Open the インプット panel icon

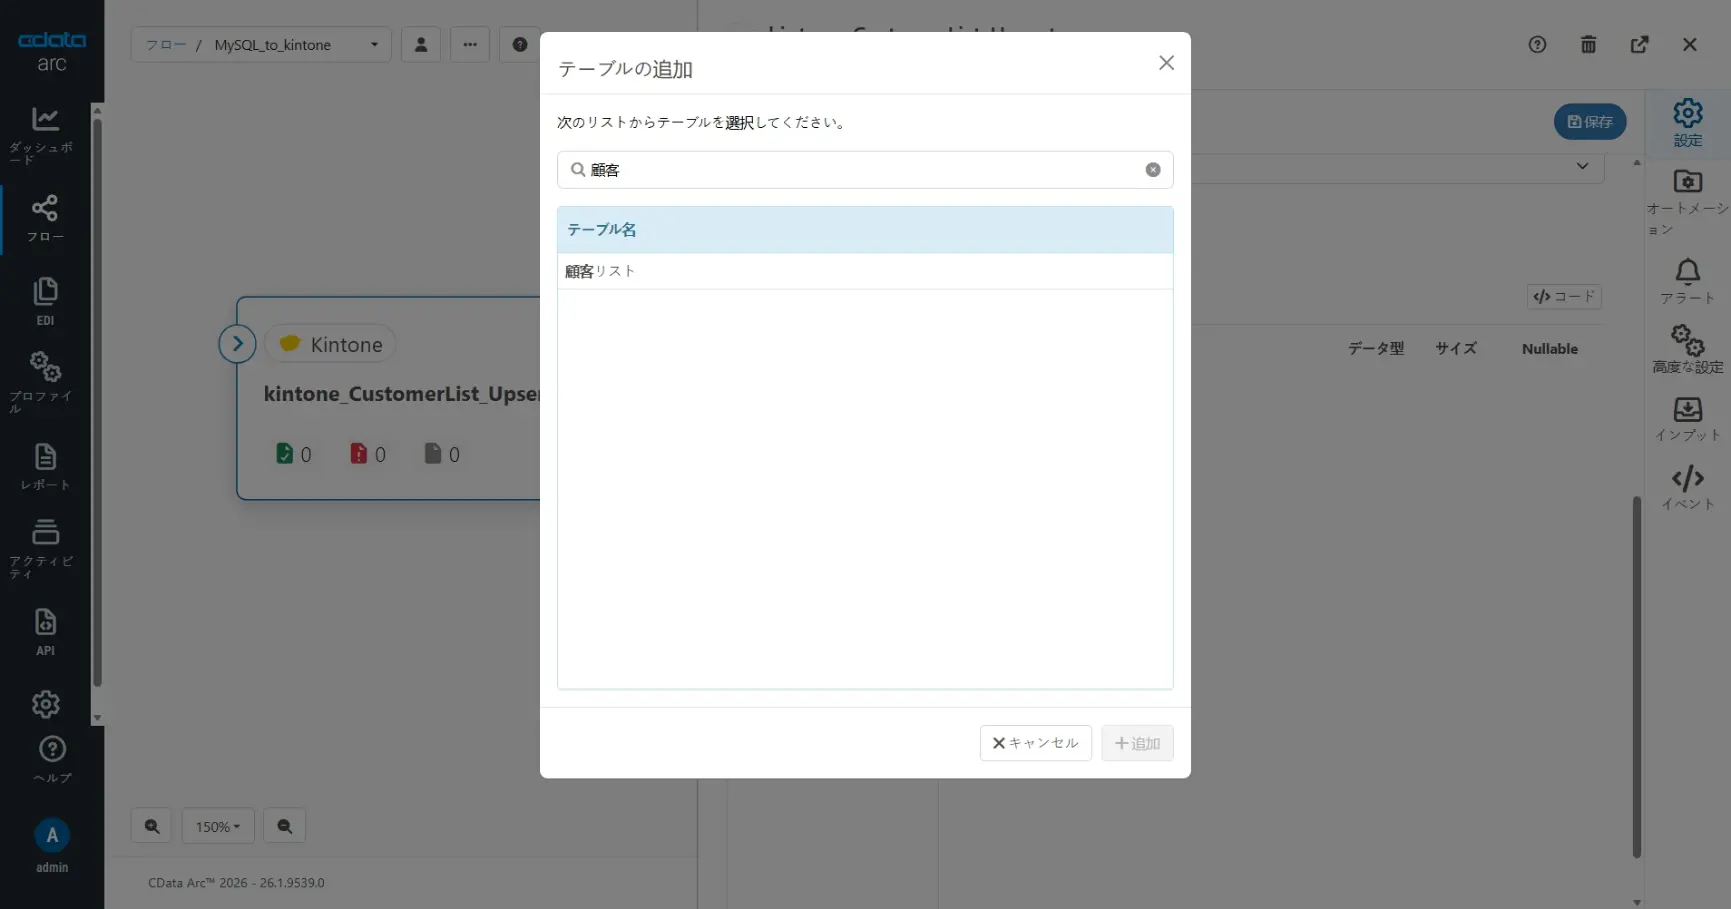pyautogui.click(x=1687, y=415)
